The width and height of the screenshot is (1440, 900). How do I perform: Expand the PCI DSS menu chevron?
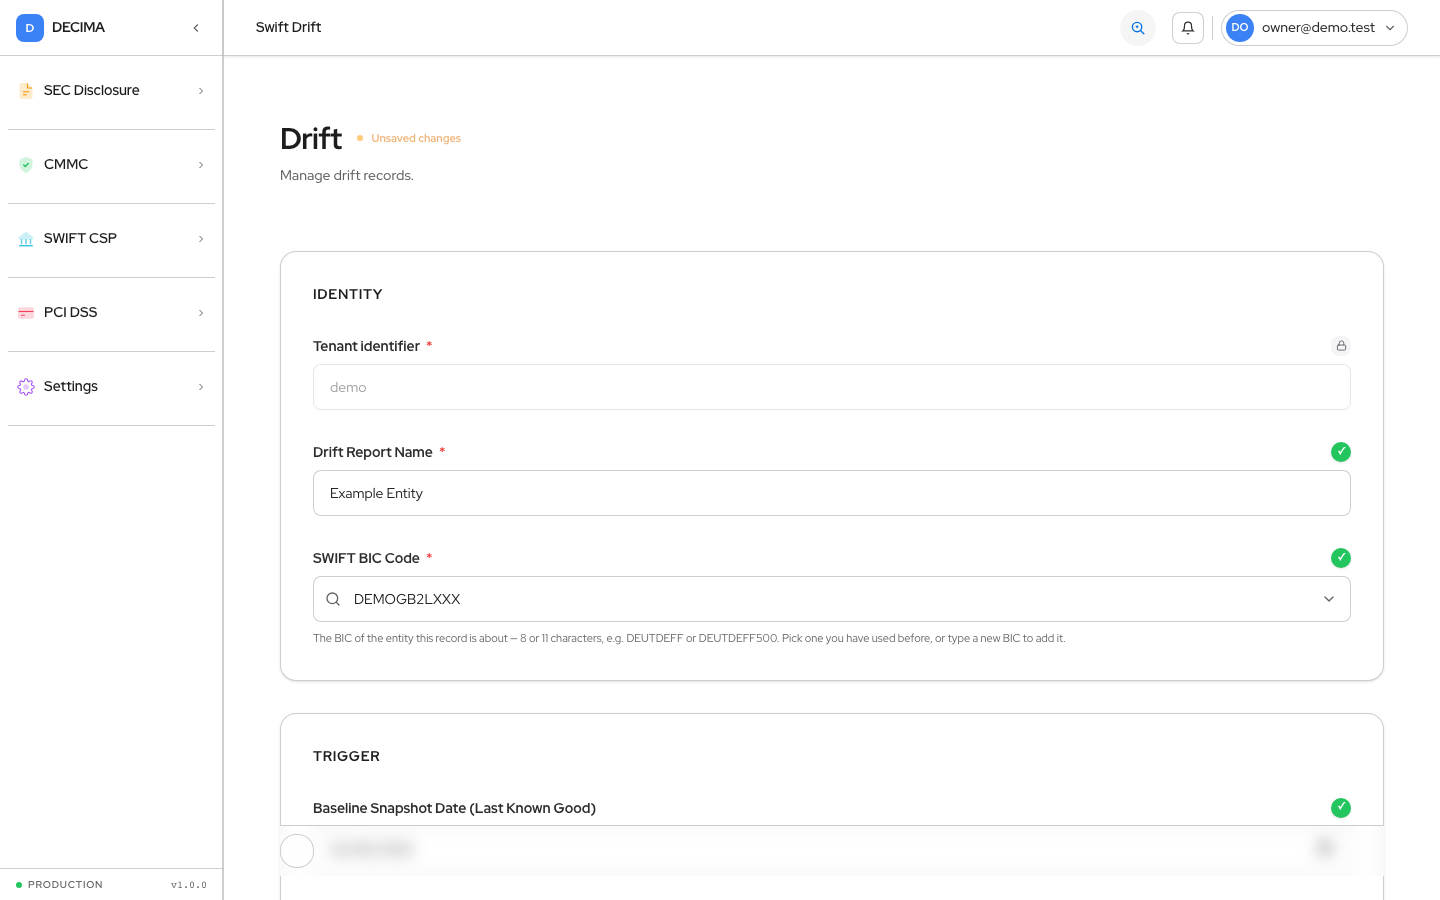201,313
